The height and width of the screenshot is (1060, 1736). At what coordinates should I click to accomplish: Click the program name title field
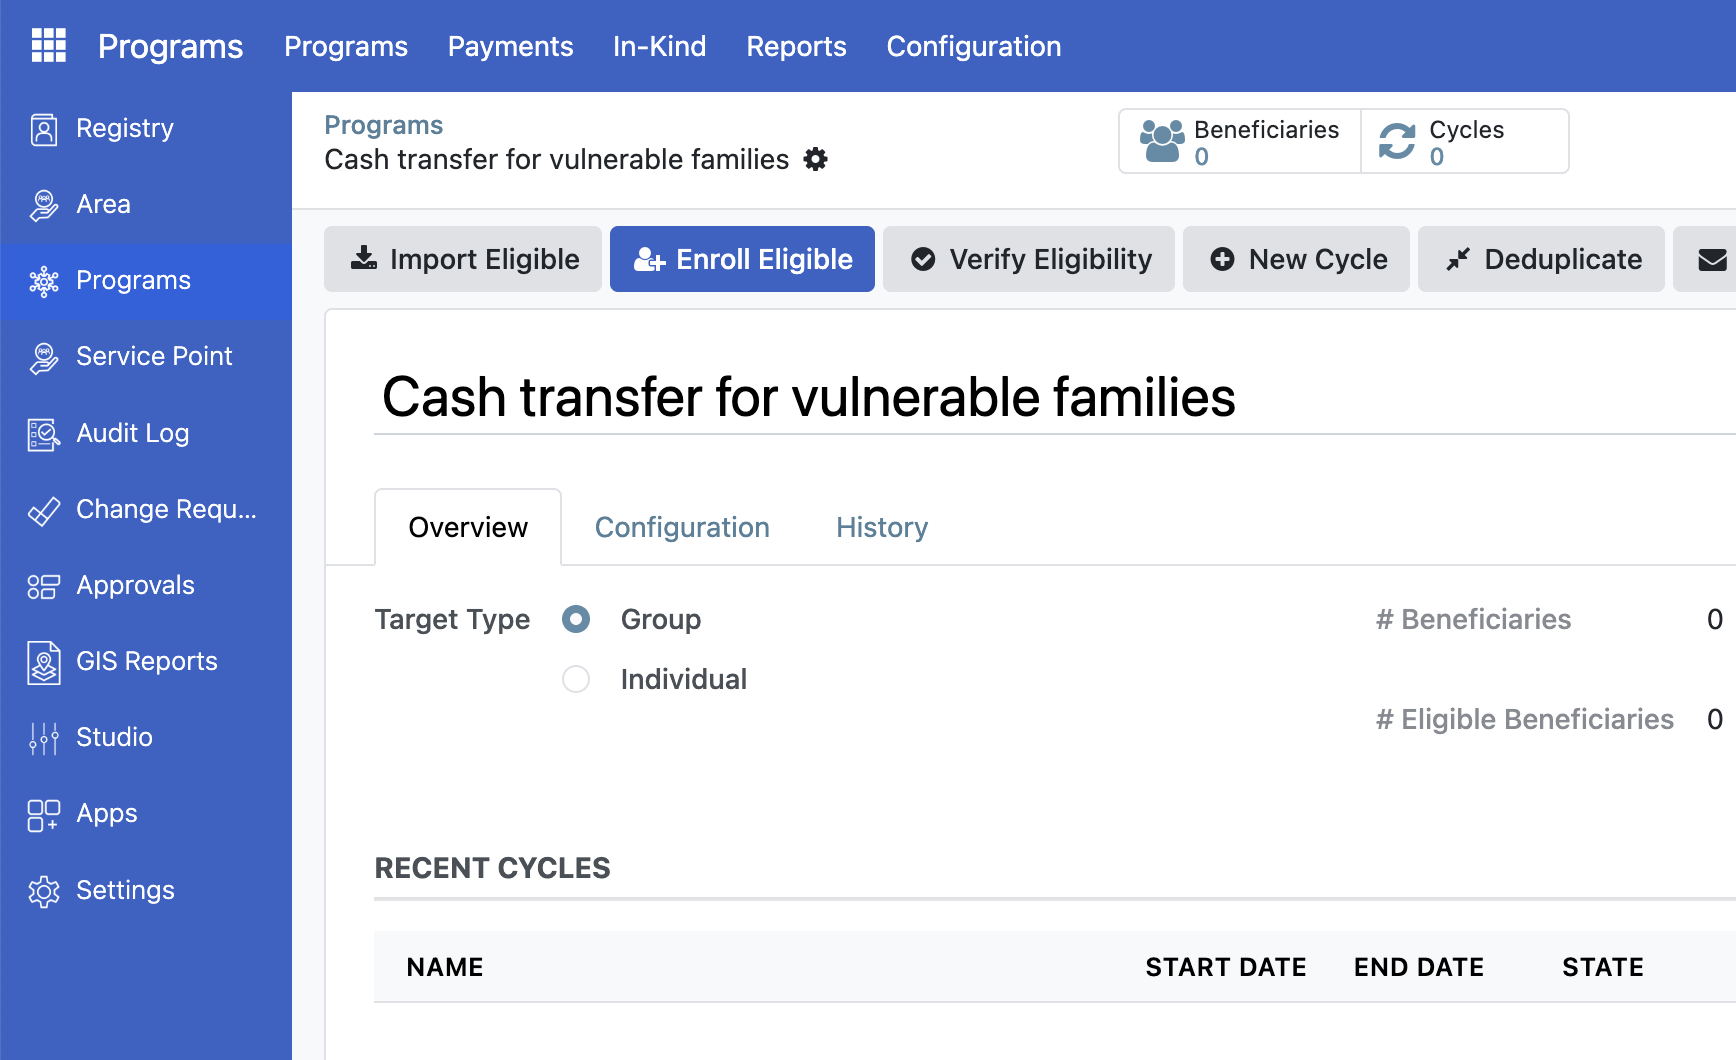click(808, 398)
